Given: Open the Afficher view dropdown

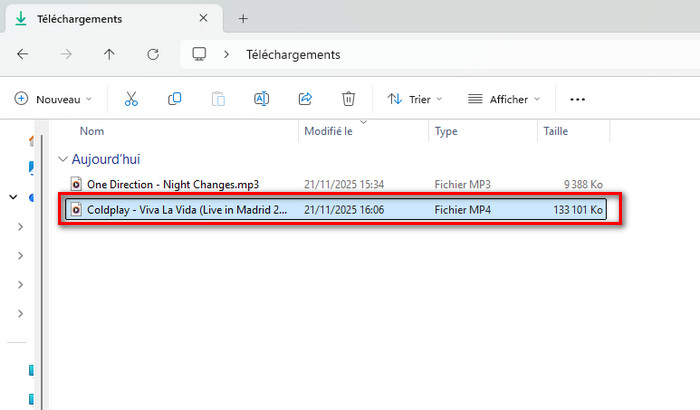Looking at the screenshot, I should (503, 99).
